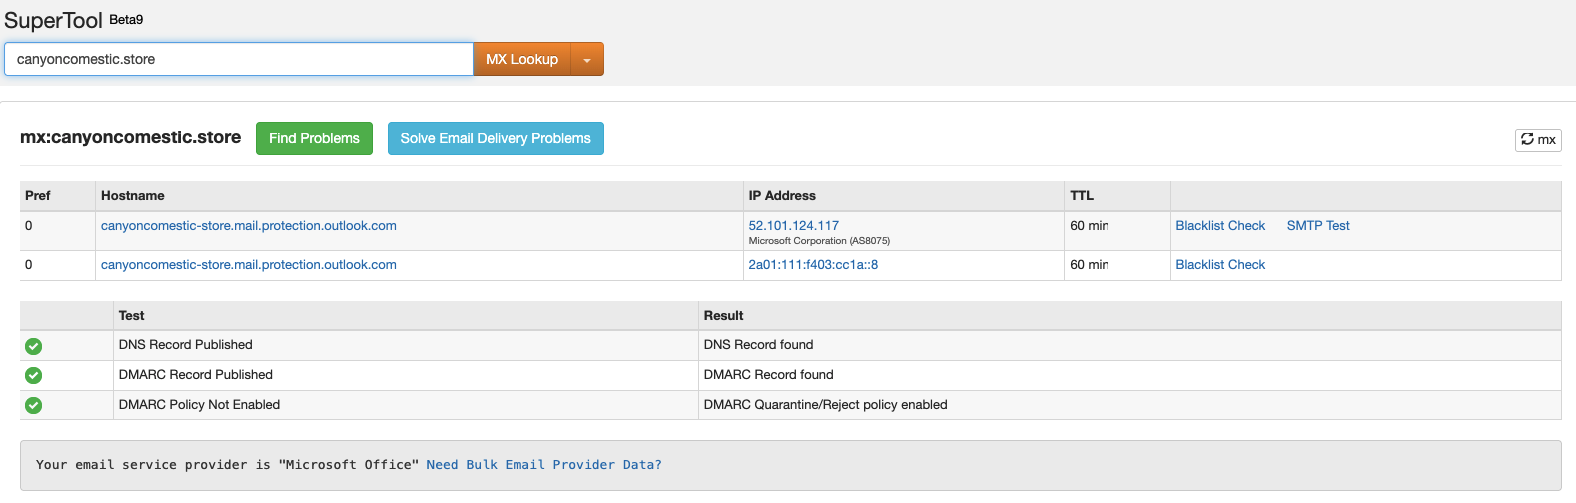The width and height of the screenshot is (1576, 503).
Task: Click the refresh mx icon button
Action: (1537, 140)
